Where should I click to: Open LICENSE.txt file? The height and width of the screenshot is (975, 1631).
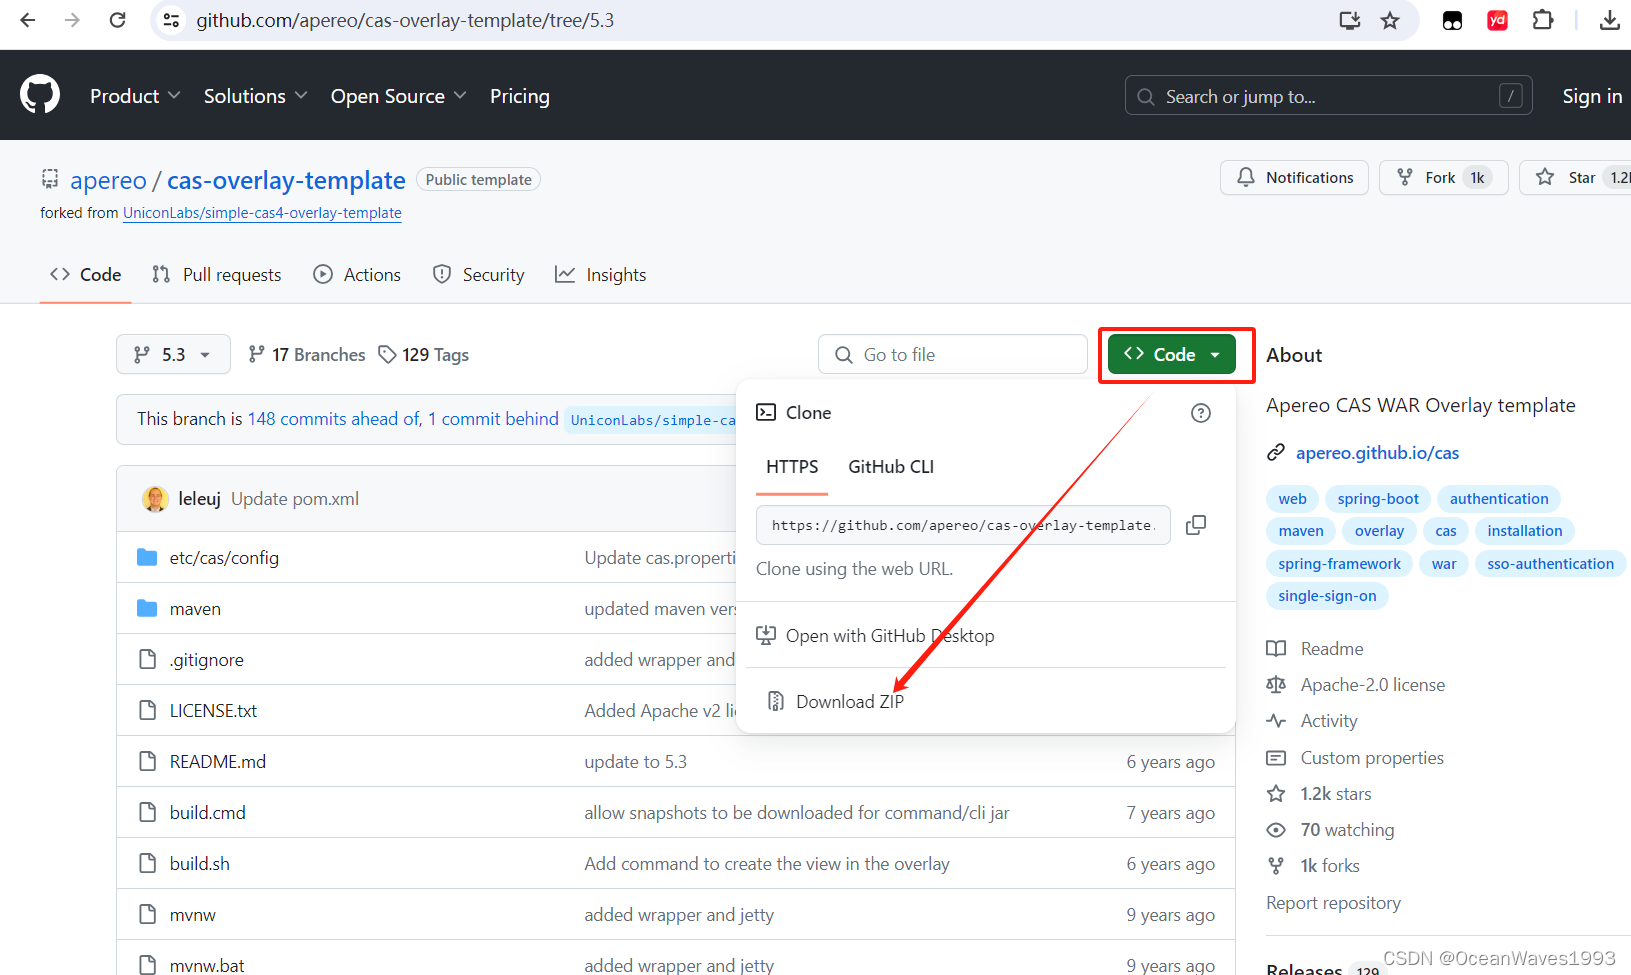tap(213, 711)
